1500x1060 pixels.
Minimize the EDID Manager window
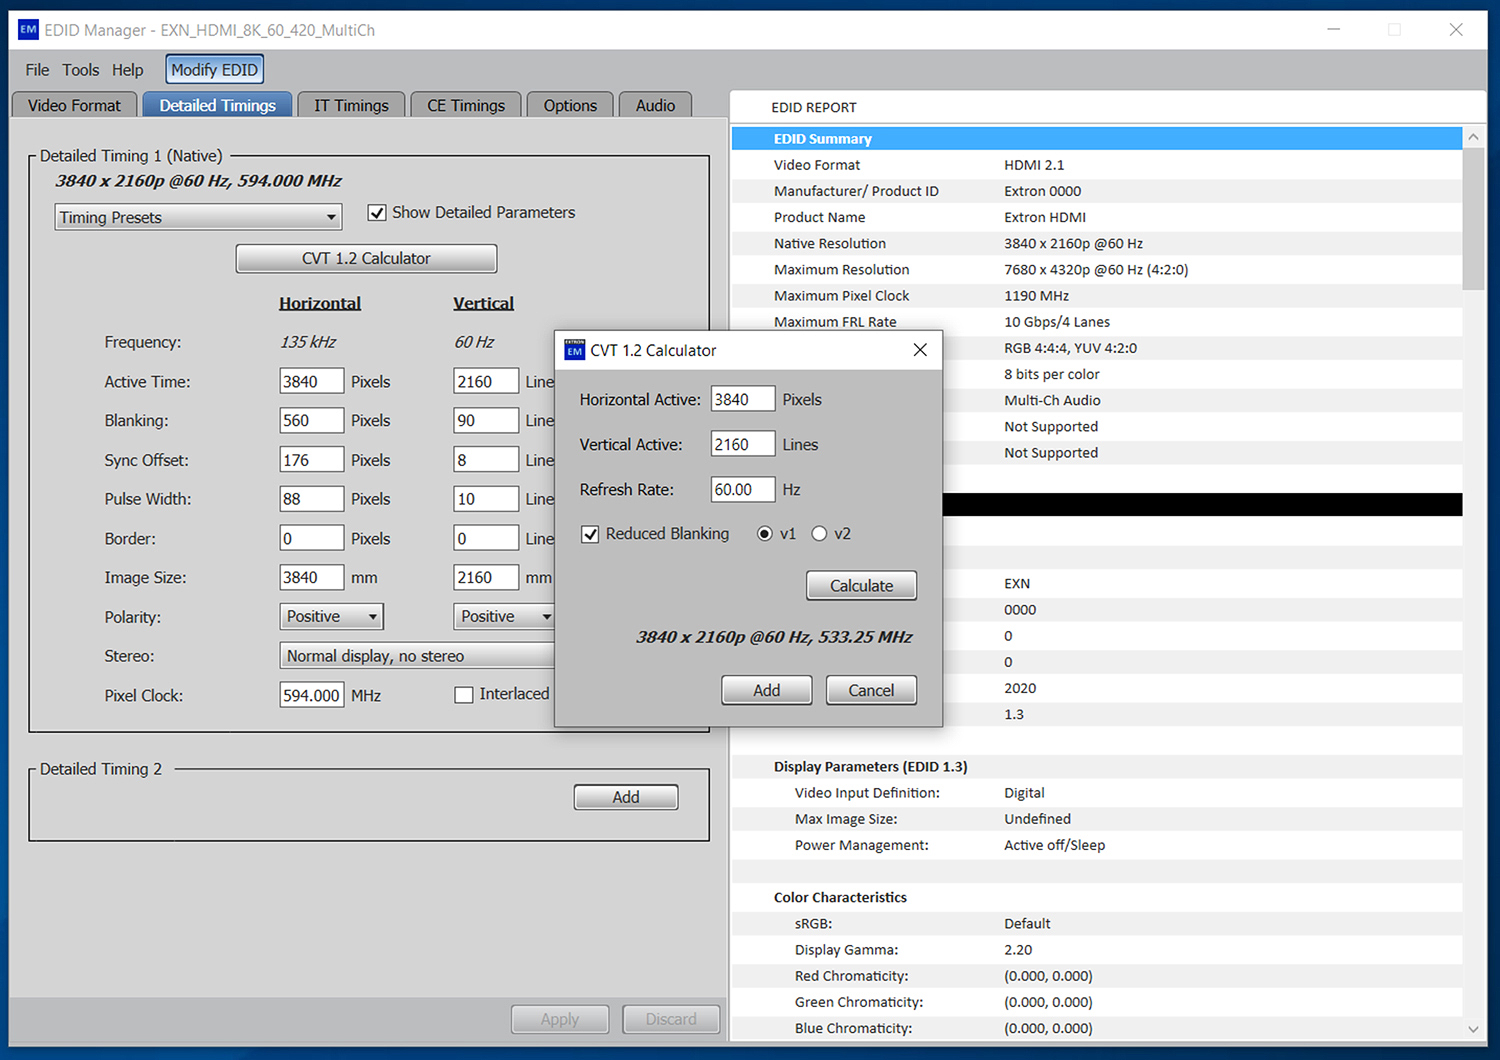click(1333, 30)
